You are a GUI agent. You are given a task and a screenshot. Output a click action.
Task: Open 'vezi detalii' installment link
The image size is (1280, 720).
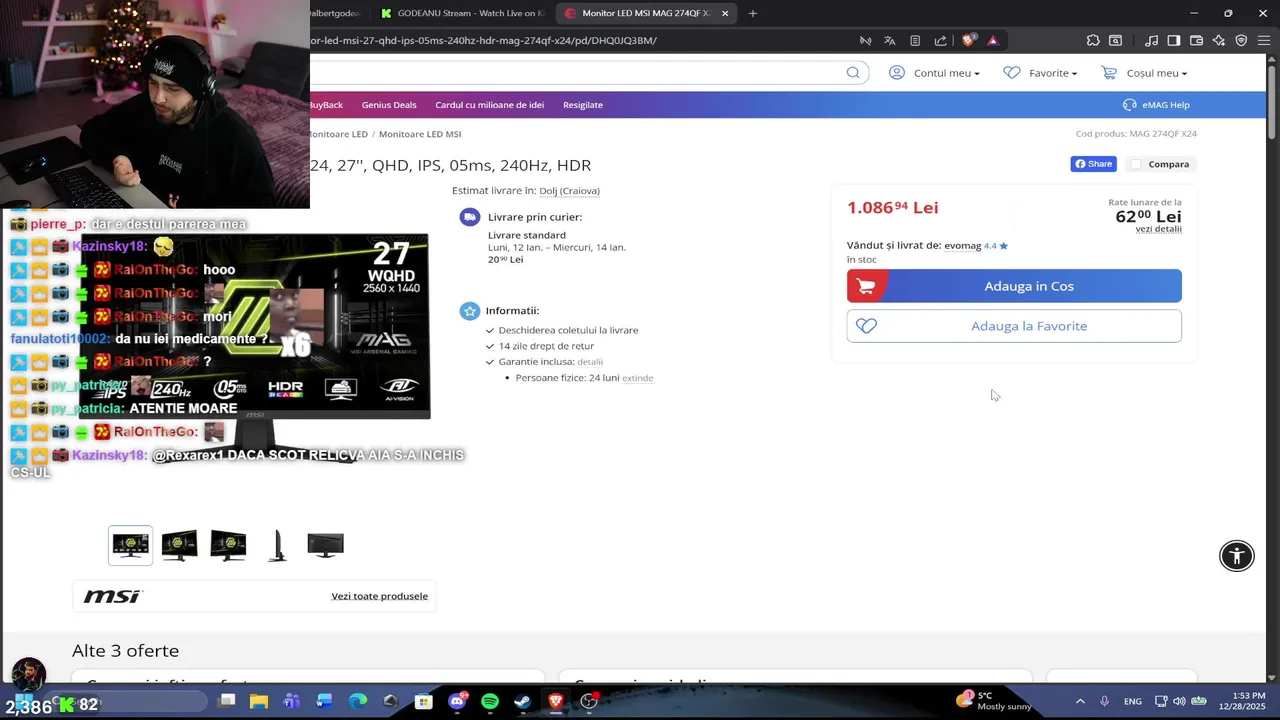(1158, 229)
